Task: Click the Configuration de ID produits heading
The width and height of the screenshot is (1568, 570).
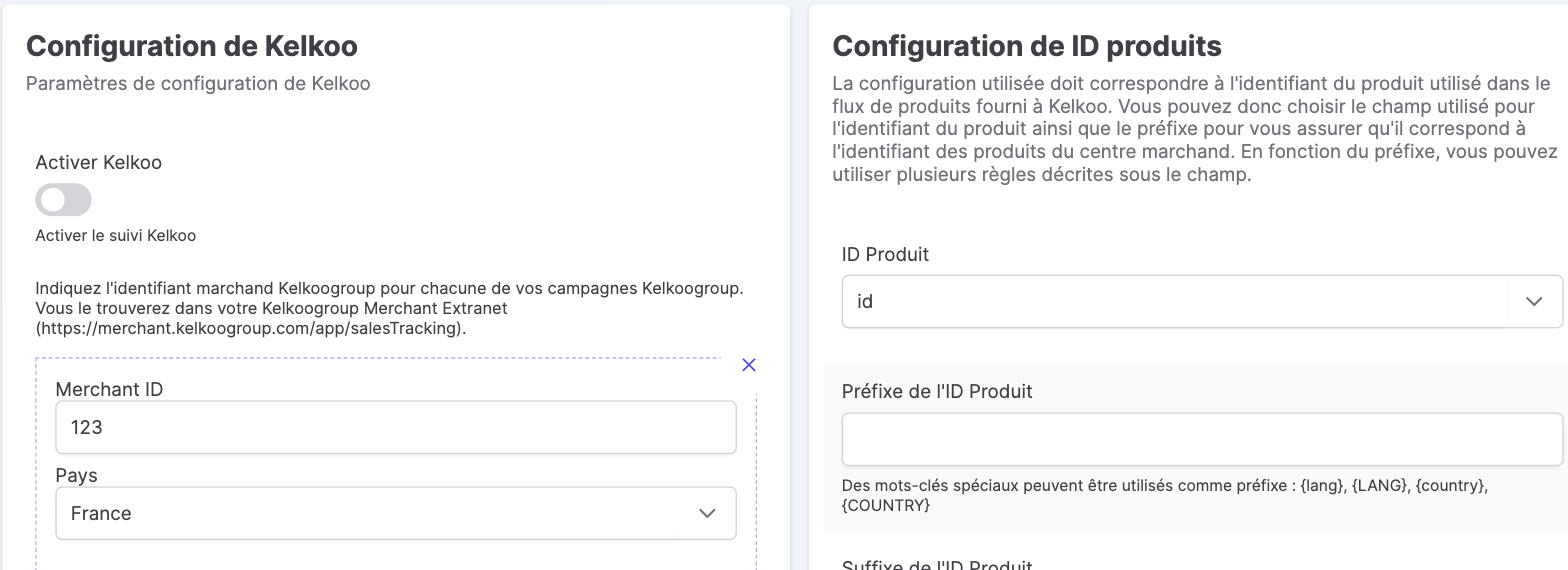Action: point(1027,46)
